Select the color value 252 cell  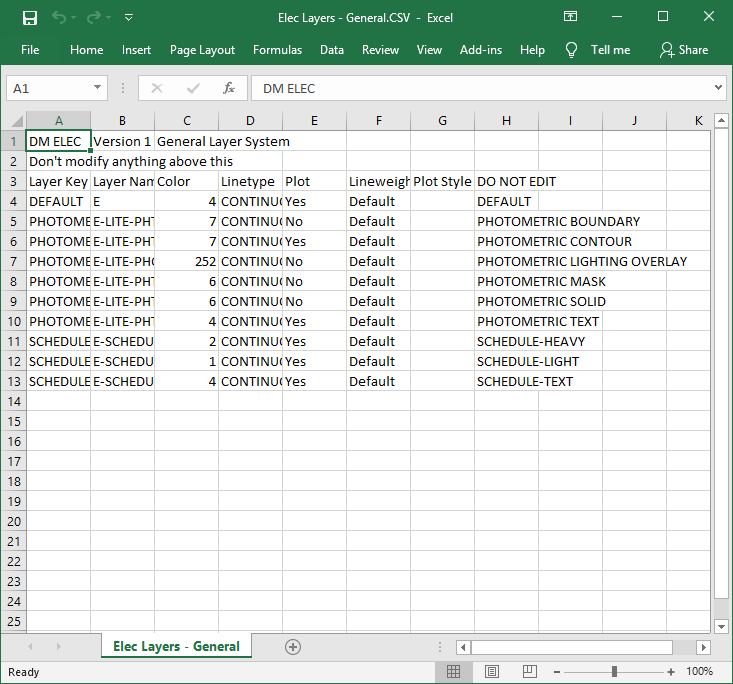coord(187,261)
